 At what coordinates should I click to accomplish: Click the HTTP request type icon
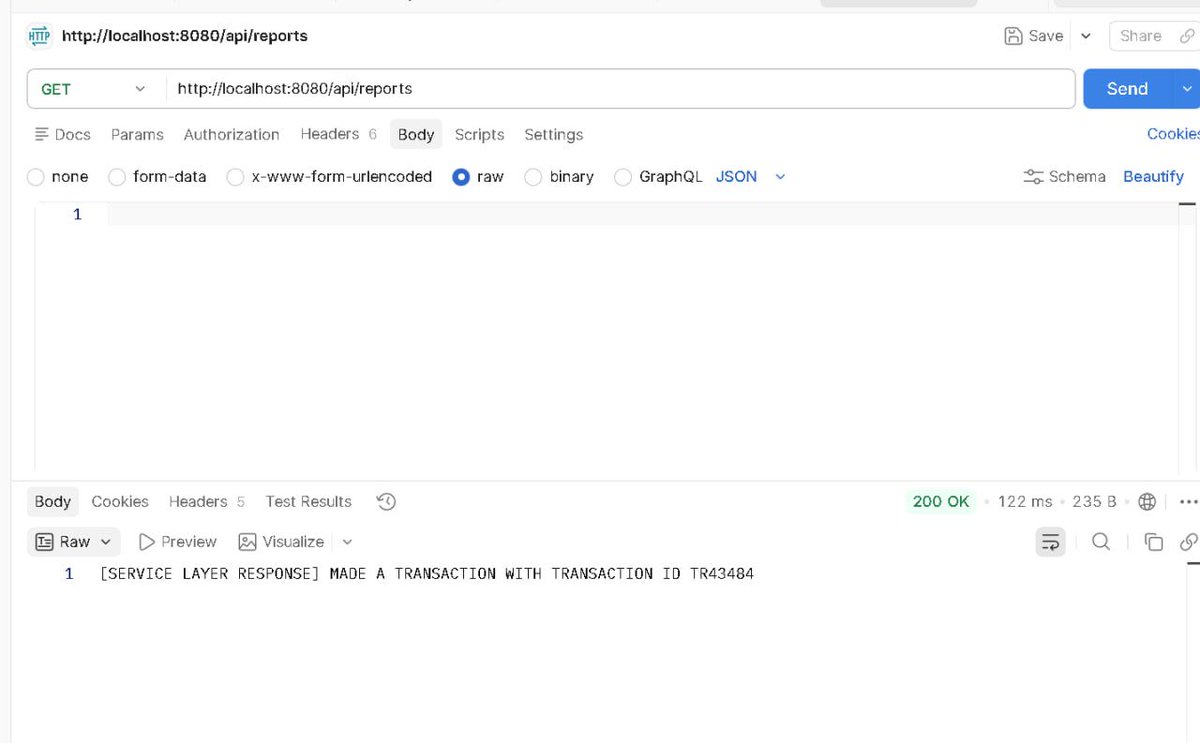tap(39, 36)
